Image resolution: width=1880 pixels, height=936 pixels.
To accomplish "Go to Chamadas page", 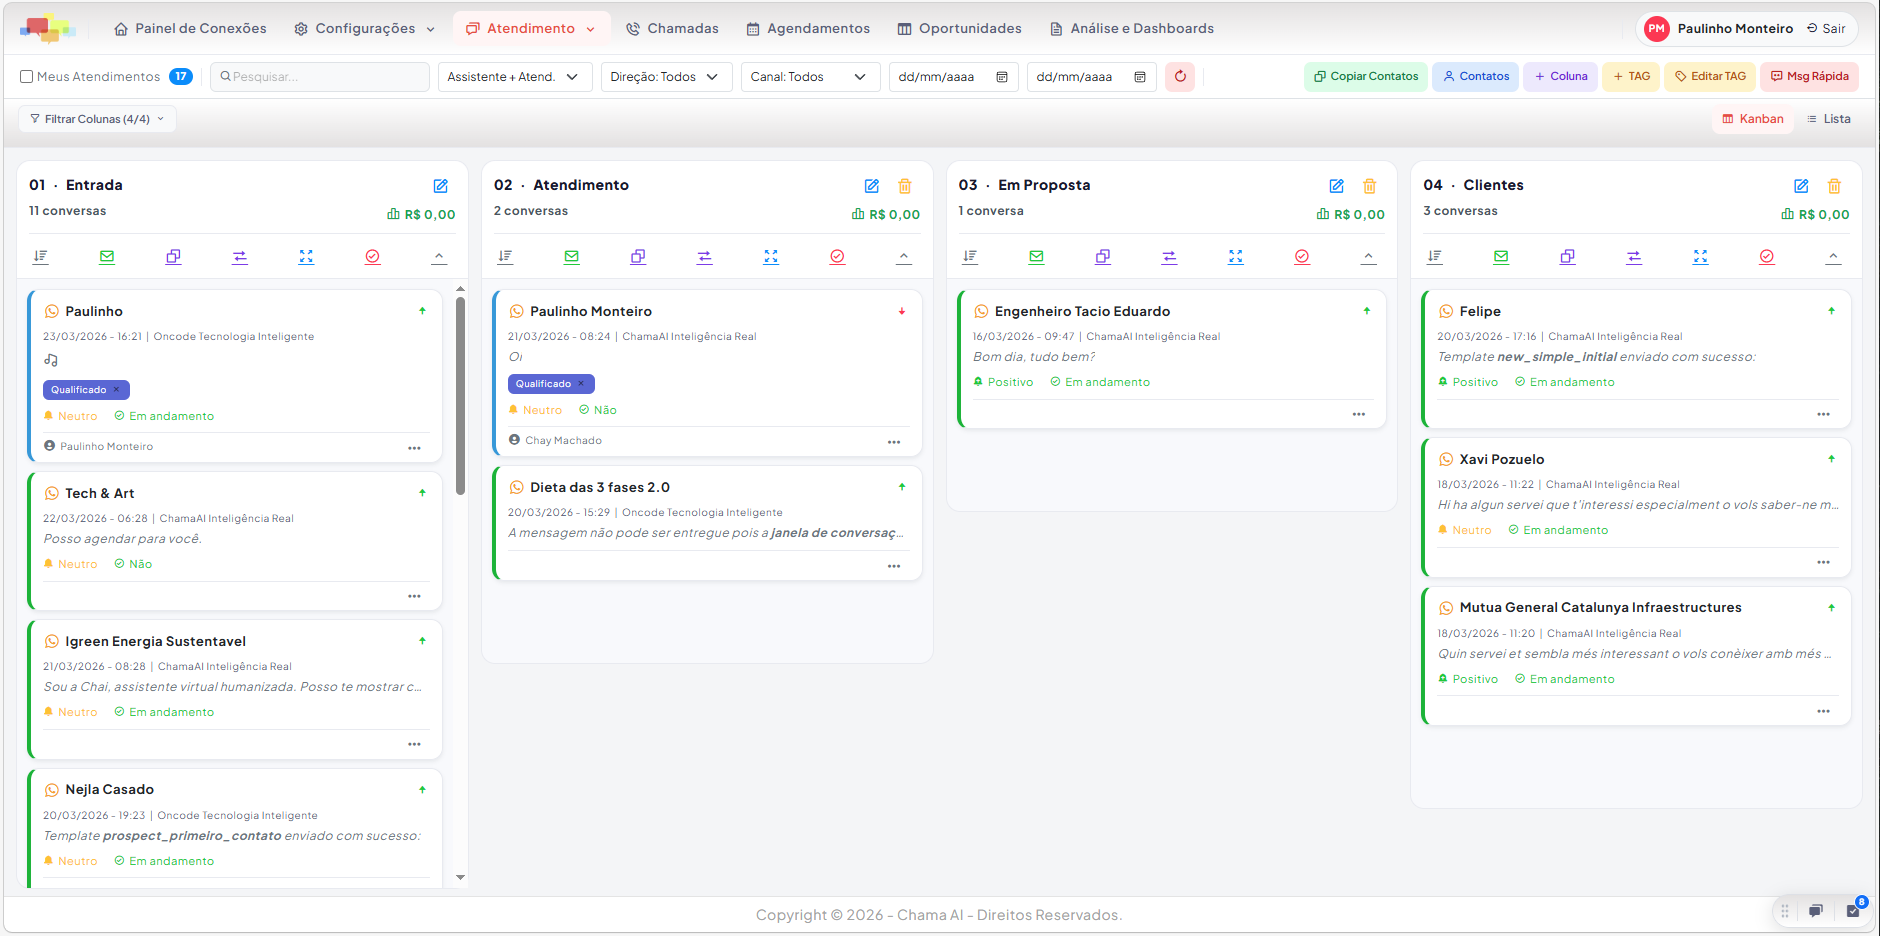I will [672, 29].
